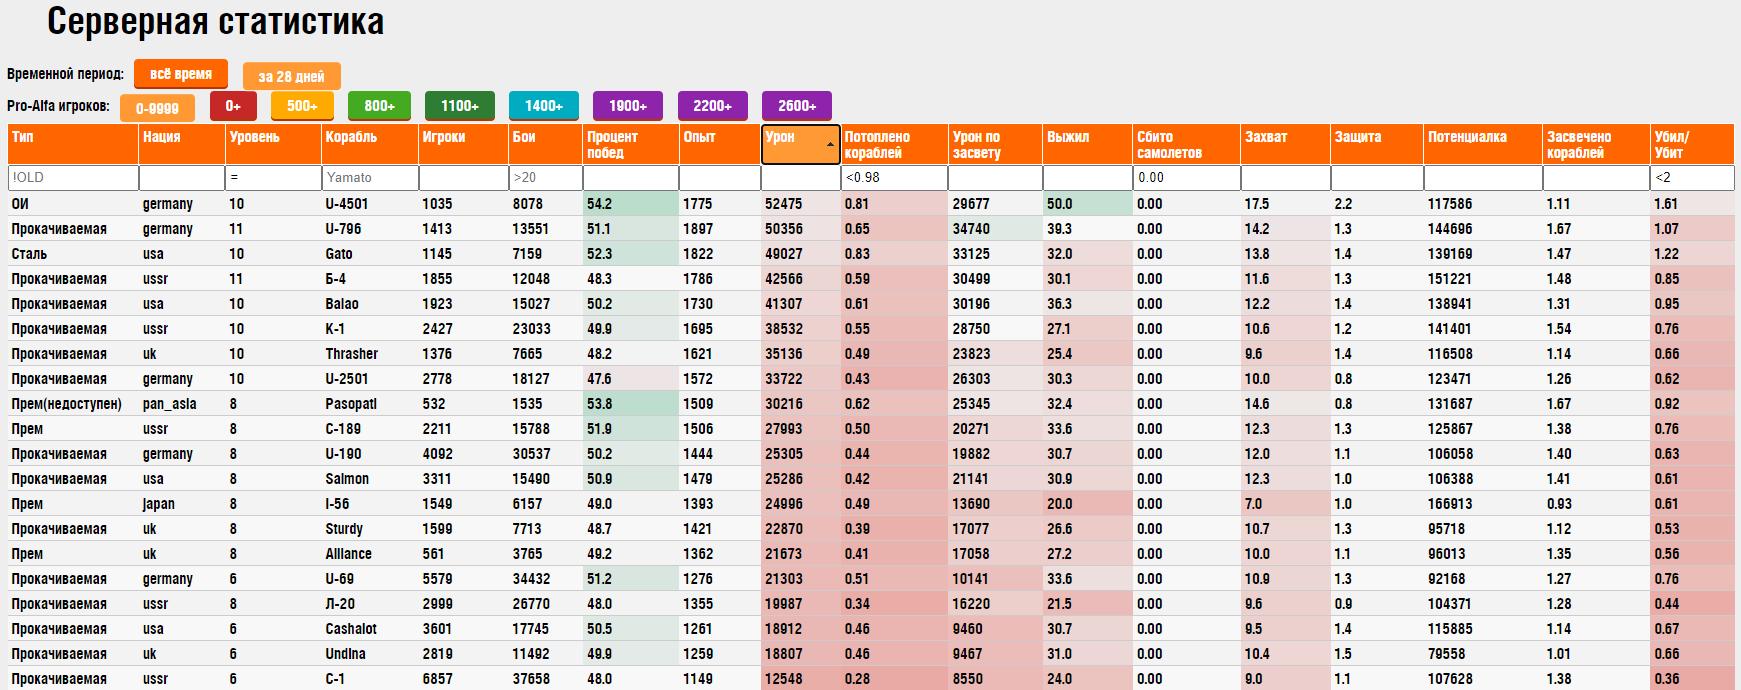
Task: Filter players by Pro-Alfa 2200+
Action: tap(713, 105)
